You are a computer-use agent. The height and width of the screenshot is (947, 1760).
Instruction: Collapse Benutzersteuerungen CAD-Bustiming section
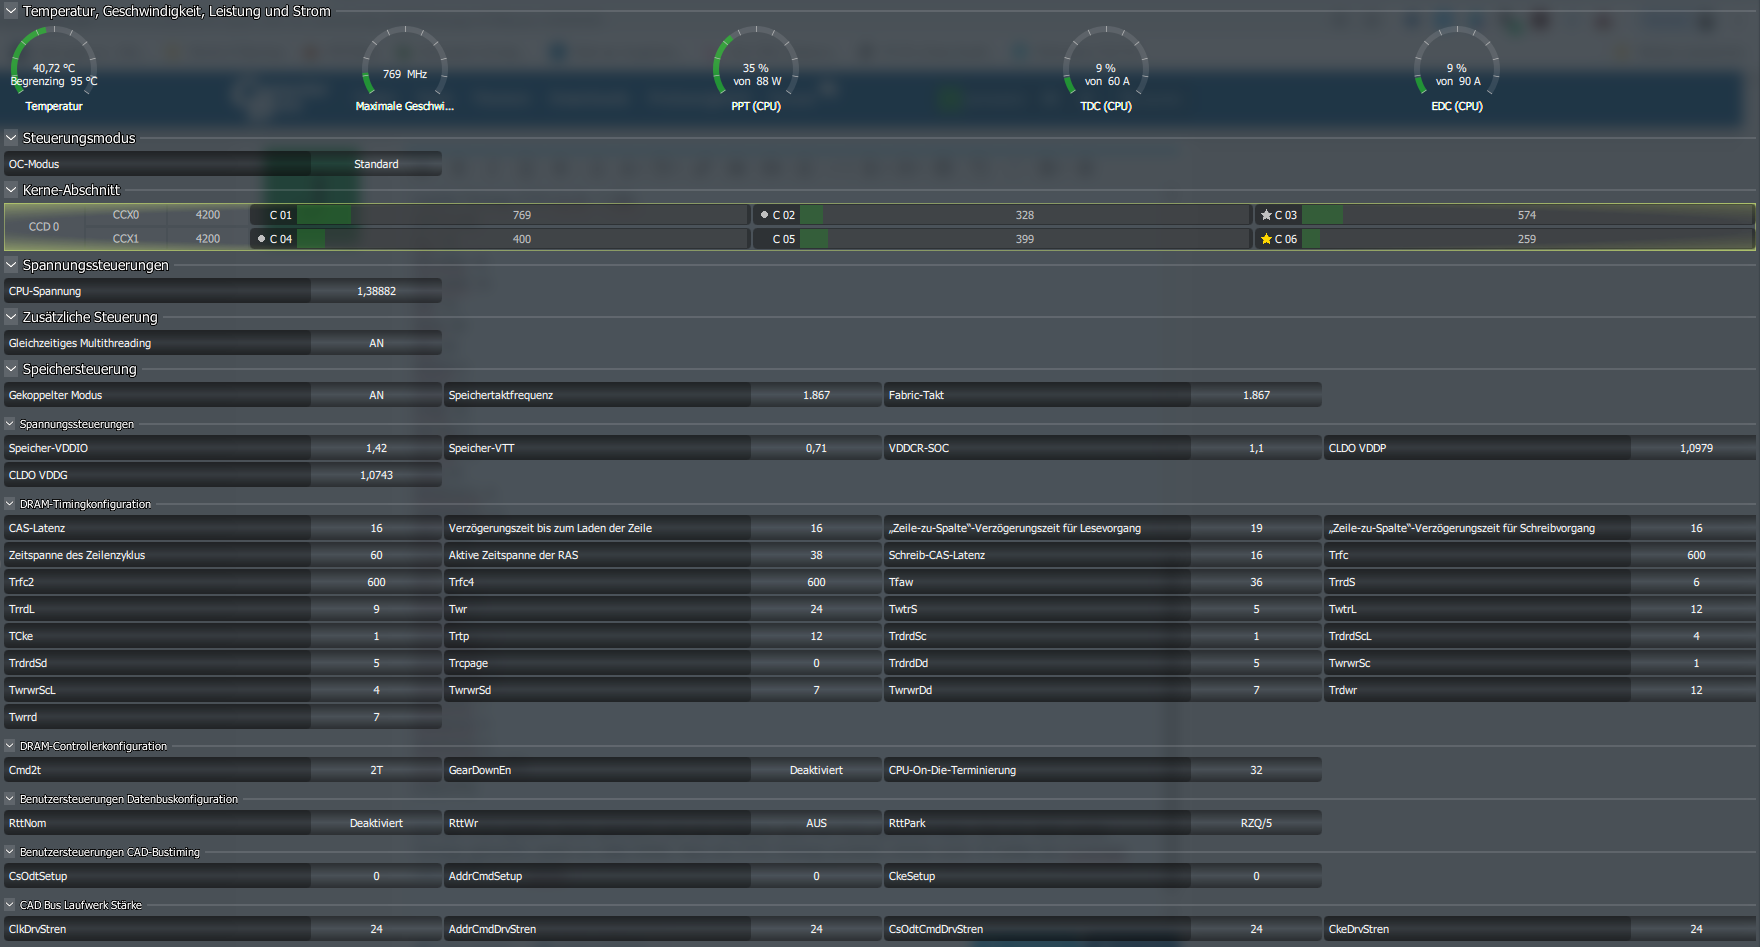tap(10, 852)
